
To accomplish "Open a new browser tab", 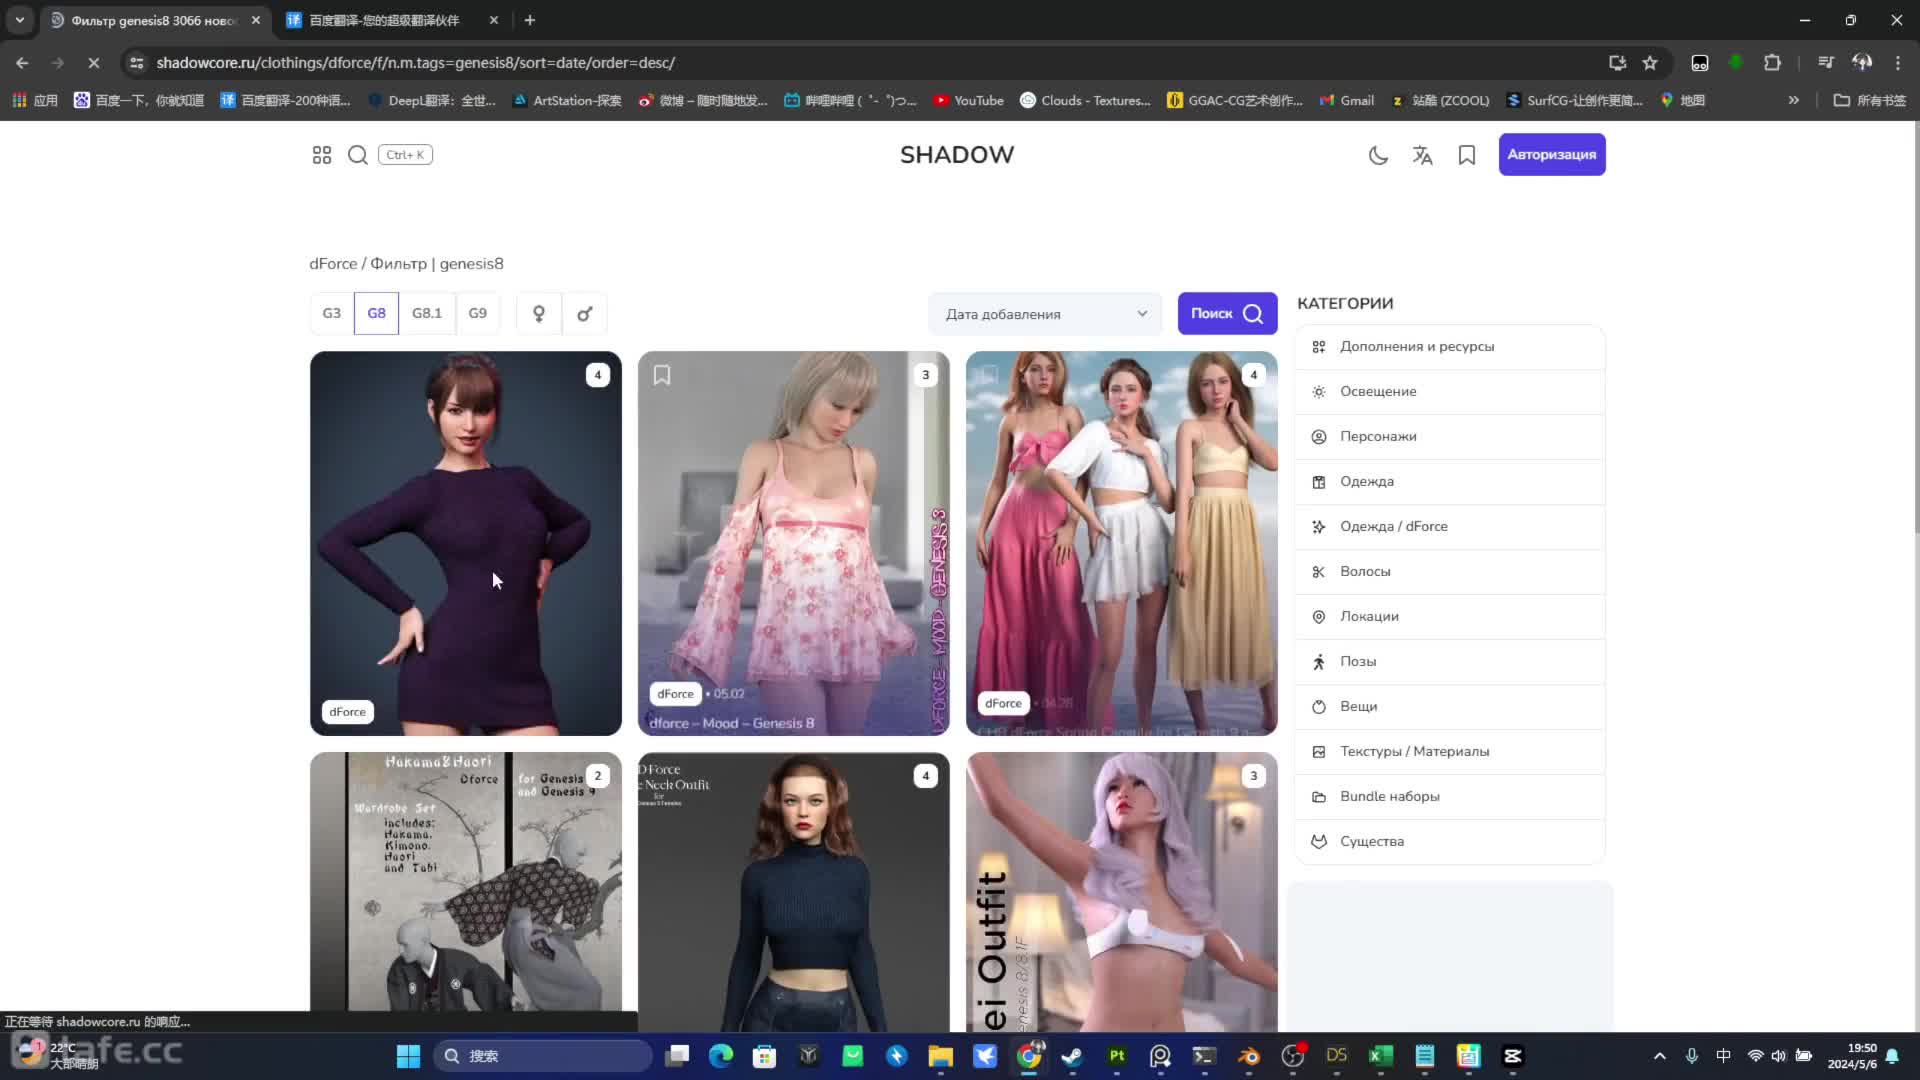I will tap(530, 20).
